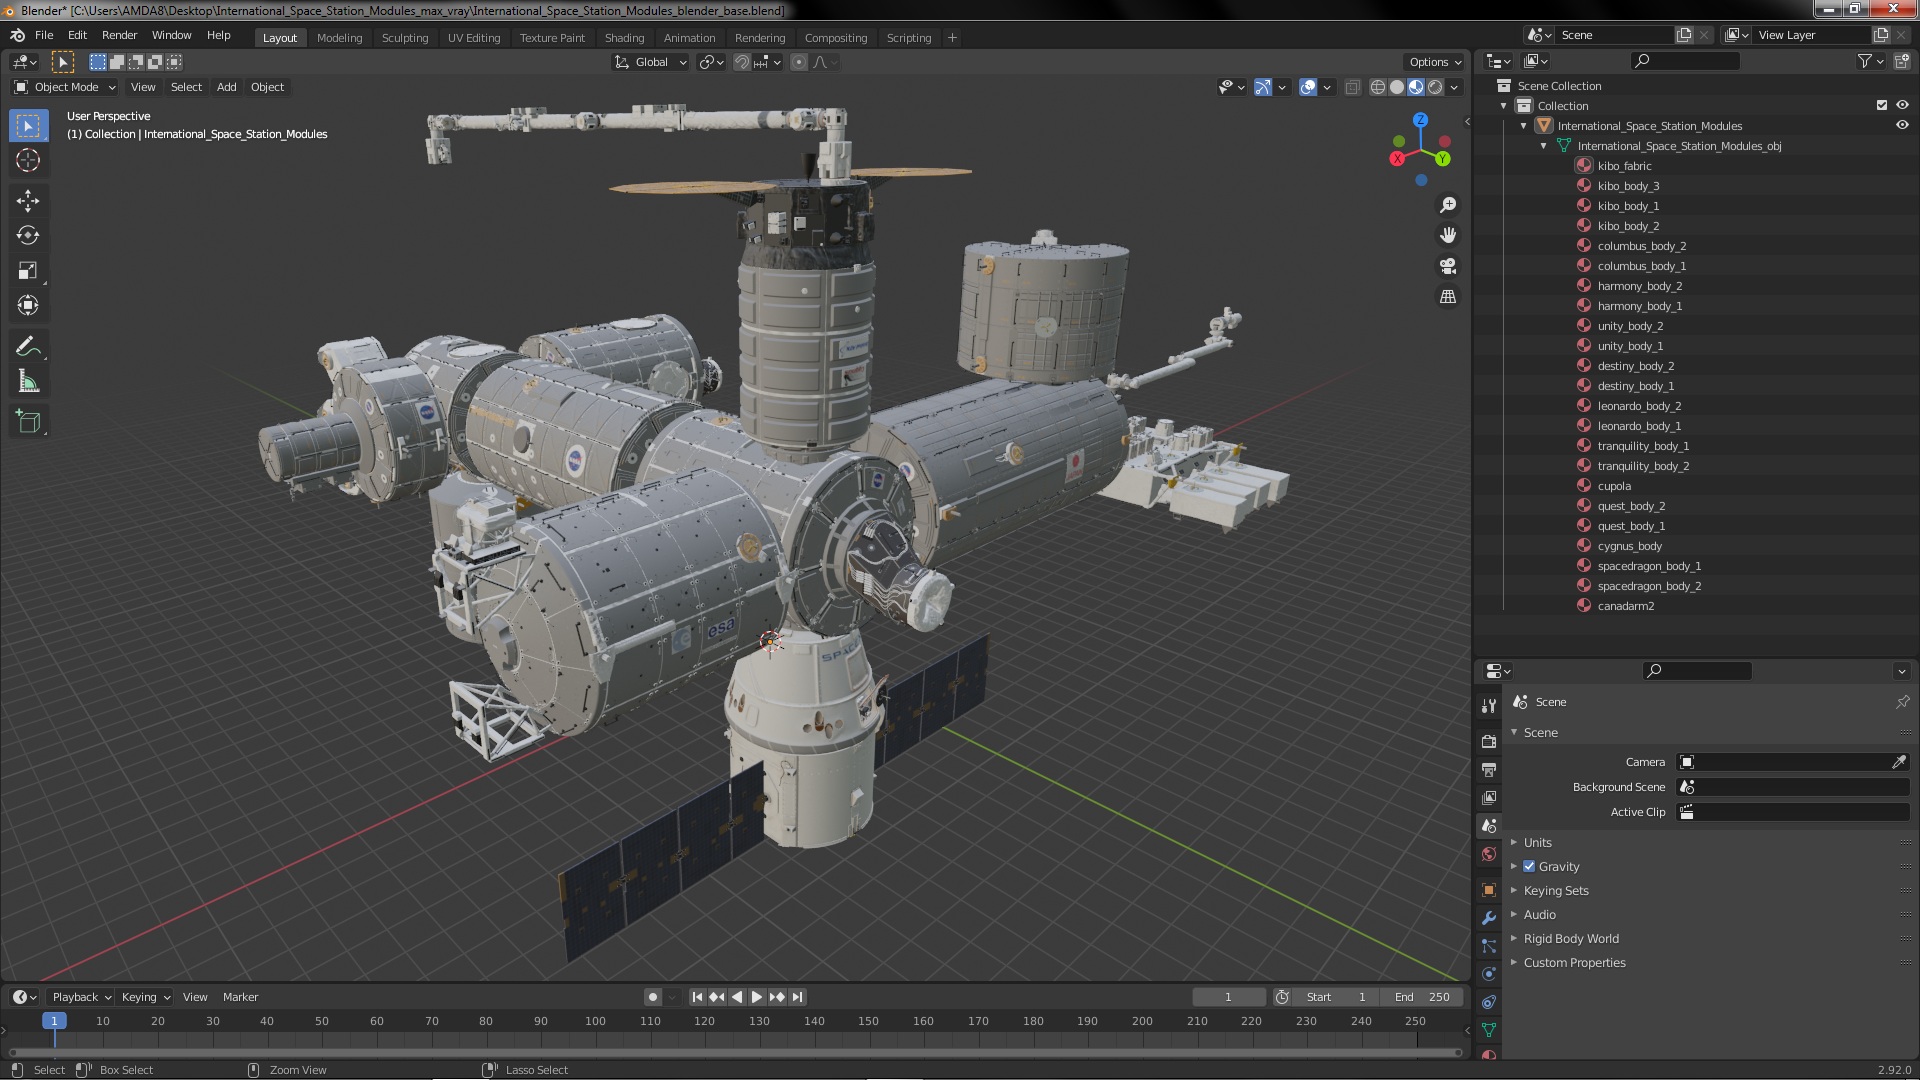Open the File menu
Screen dimensions: 1920x1080
(x=44, y=35)
